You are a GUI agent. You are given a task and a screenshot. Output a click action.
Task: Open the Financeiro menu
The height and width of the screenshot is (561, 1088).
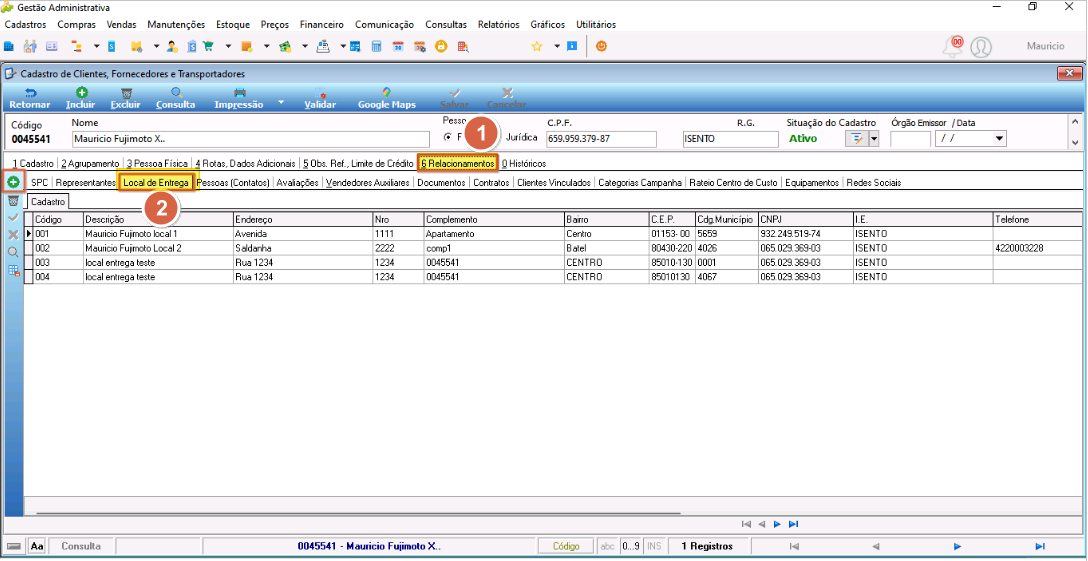321,24
